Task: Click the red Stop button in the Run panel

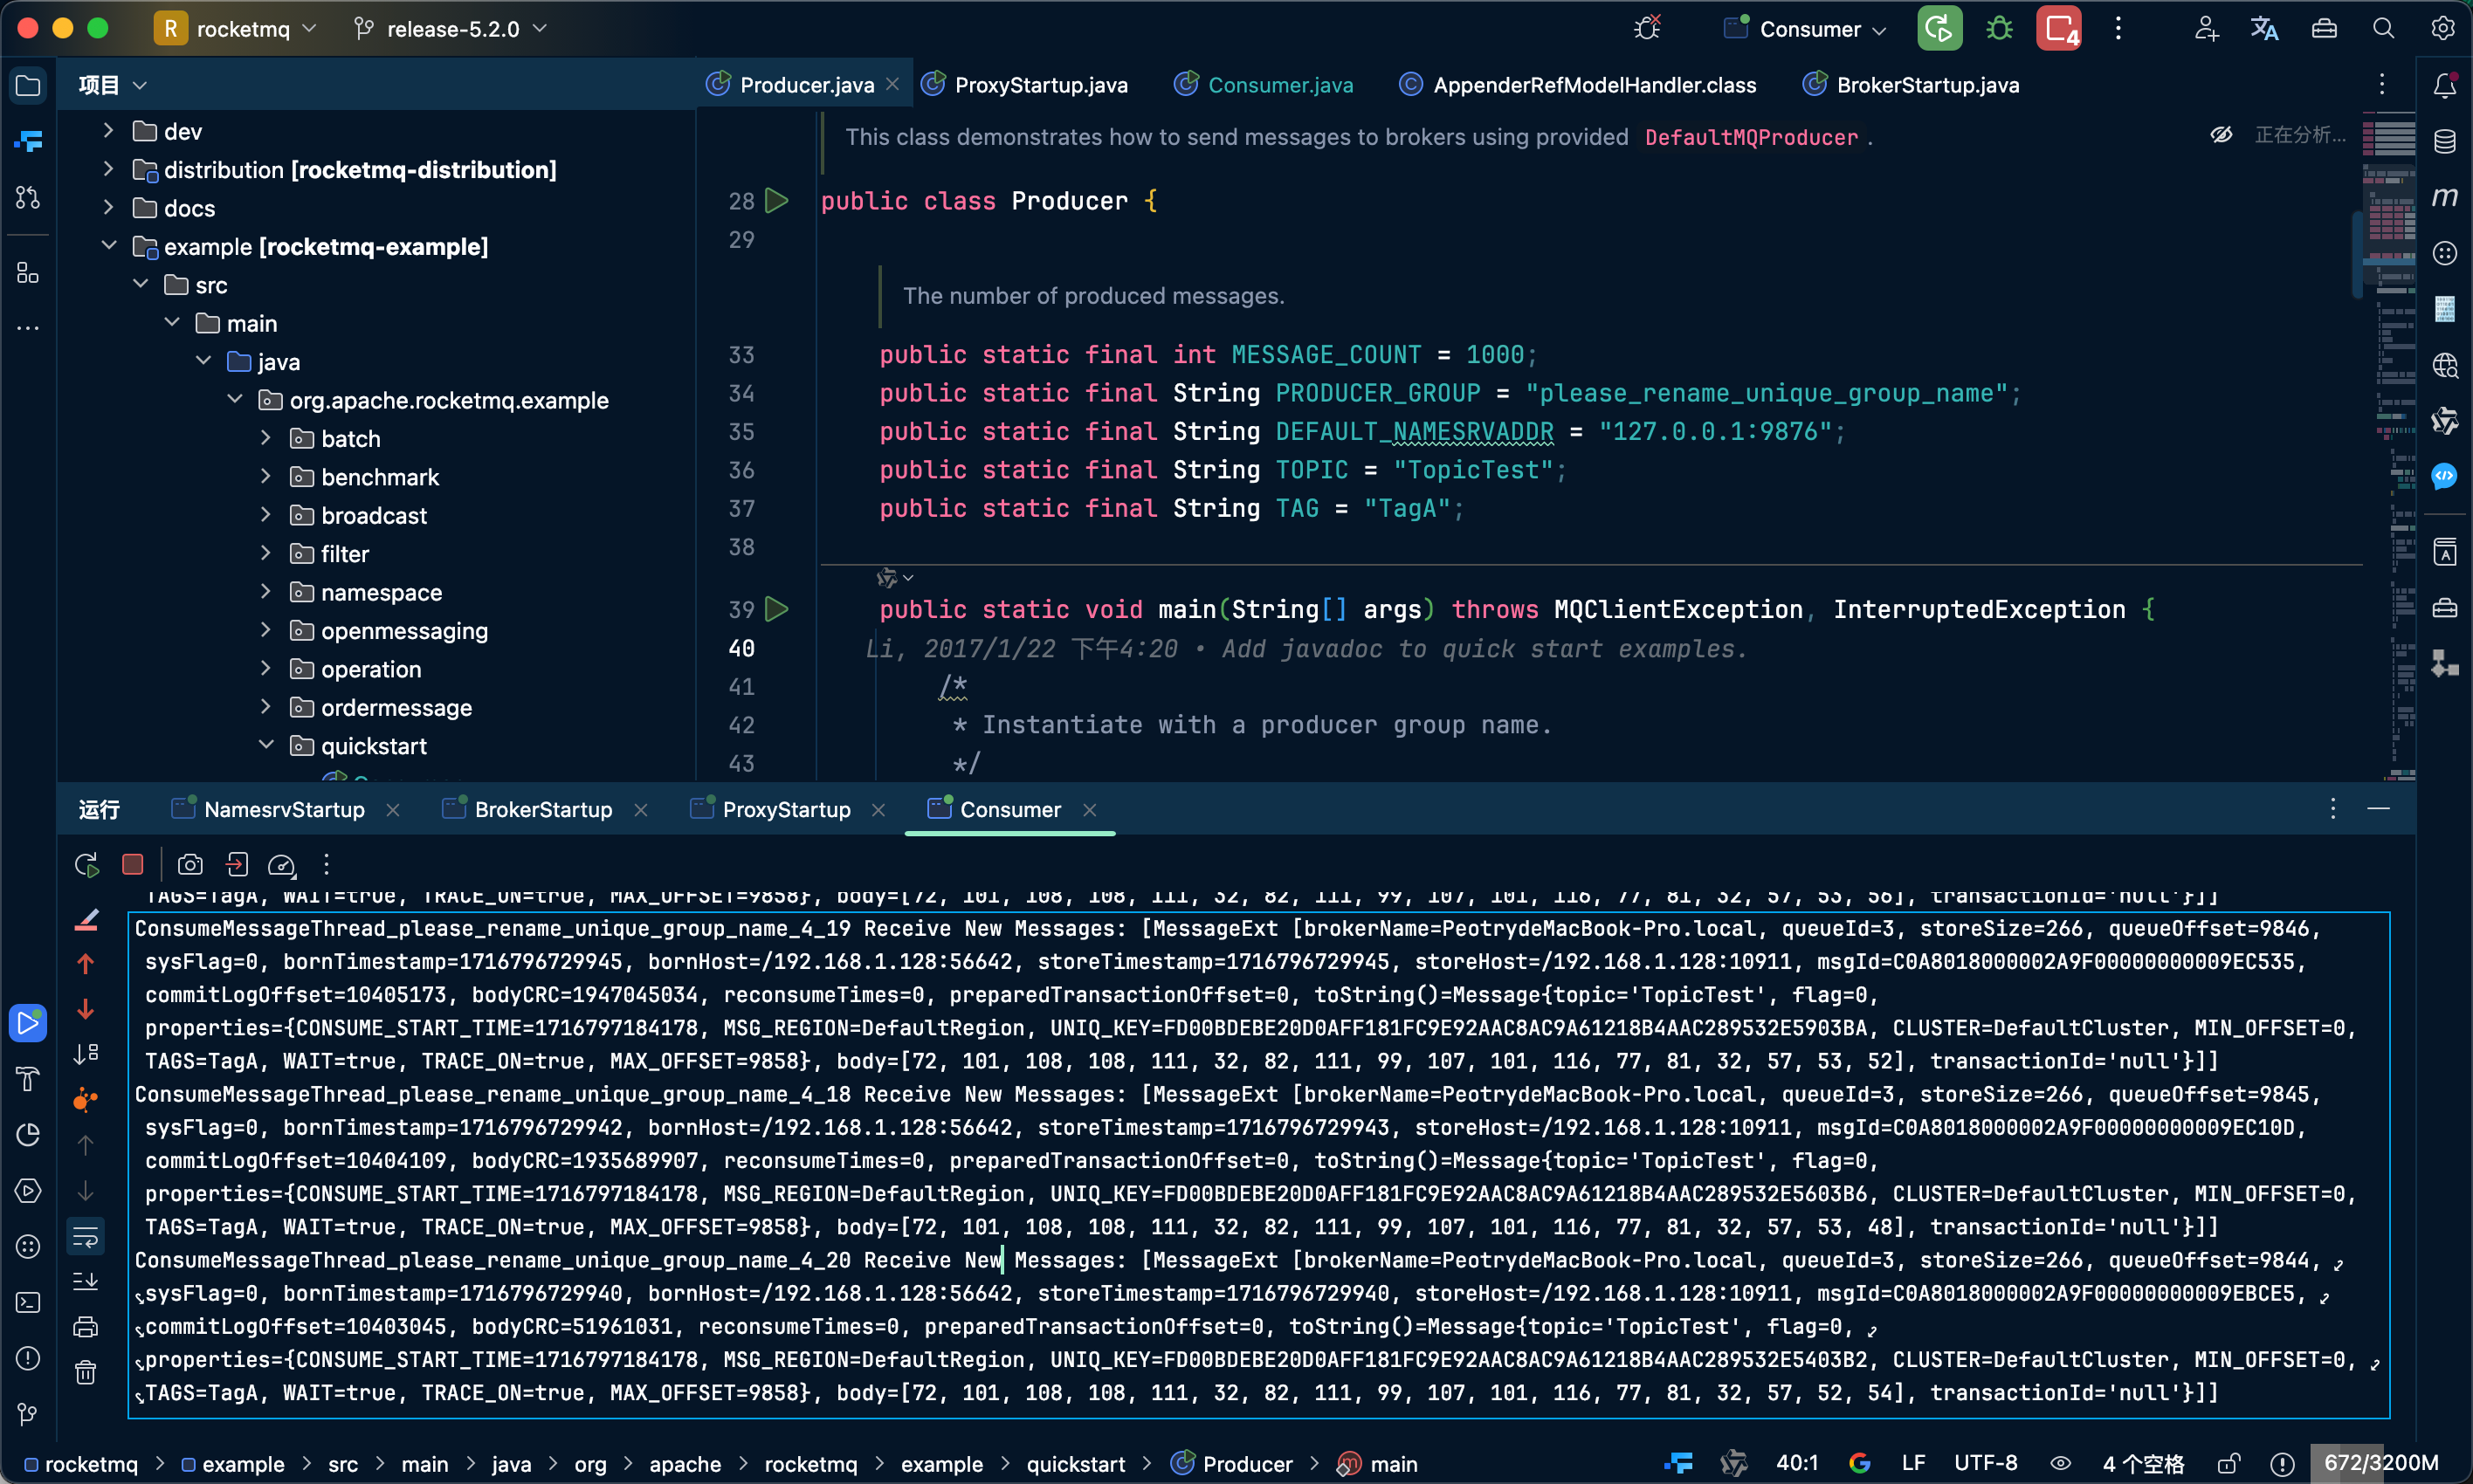Action: click(133, 865)
